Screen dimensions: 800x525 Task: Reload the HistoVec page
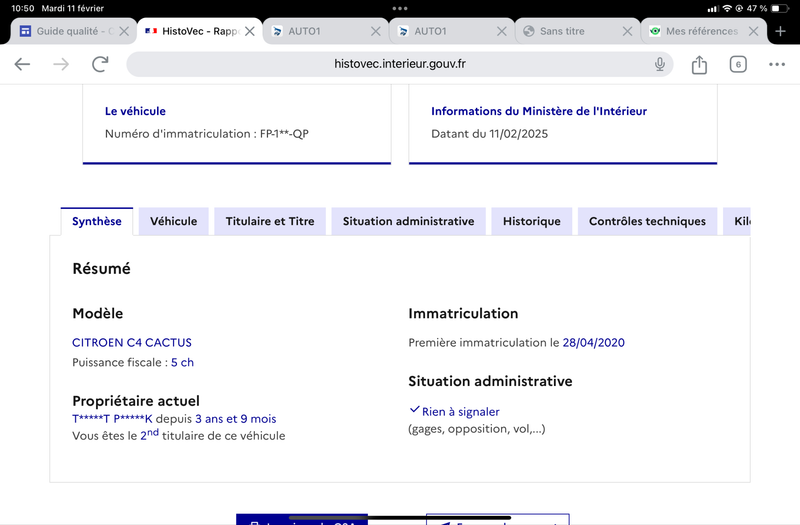click(x=100, y=64)
